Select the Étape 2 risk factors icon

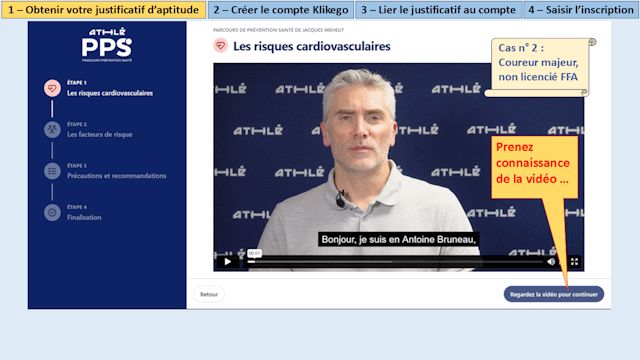pyautogui.click(x=52, y=130)
